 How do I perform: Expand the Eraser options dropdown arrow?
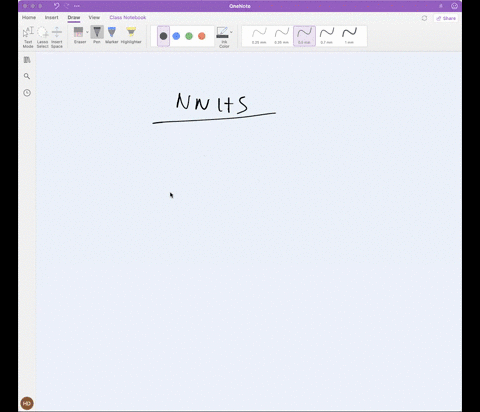tap(88, 32)
